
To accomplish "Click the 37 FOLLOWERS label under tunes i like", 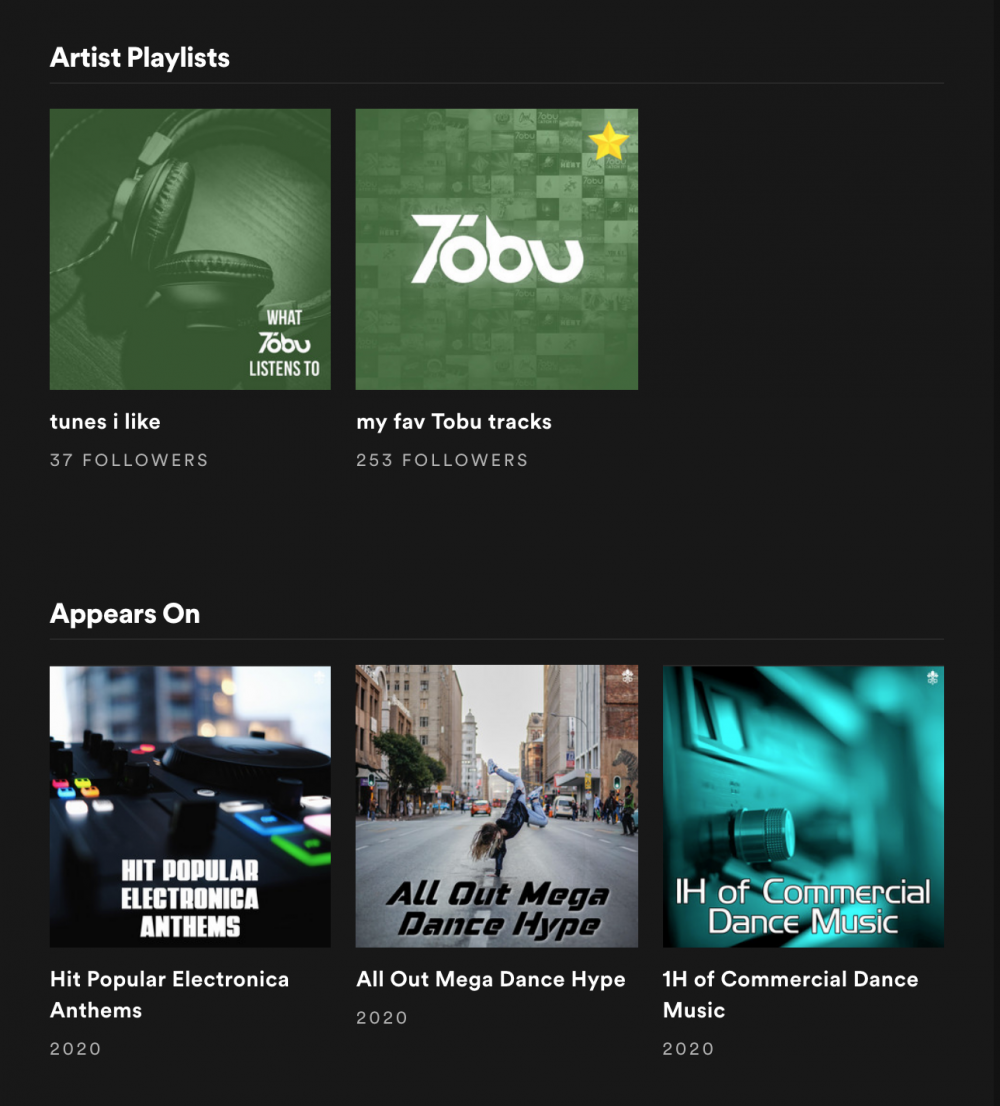I will click(129, 460).
